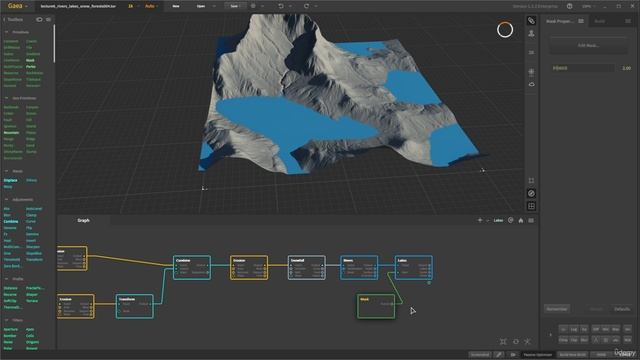Open the undo history dropdown arrow
The image size is (640, 360).
290,6
